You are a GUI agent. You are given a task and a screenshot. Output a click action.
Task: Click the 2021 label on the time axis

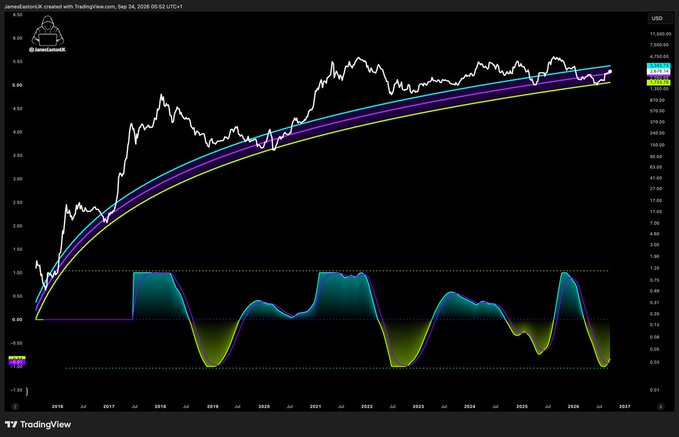click(x=315, y=407)
